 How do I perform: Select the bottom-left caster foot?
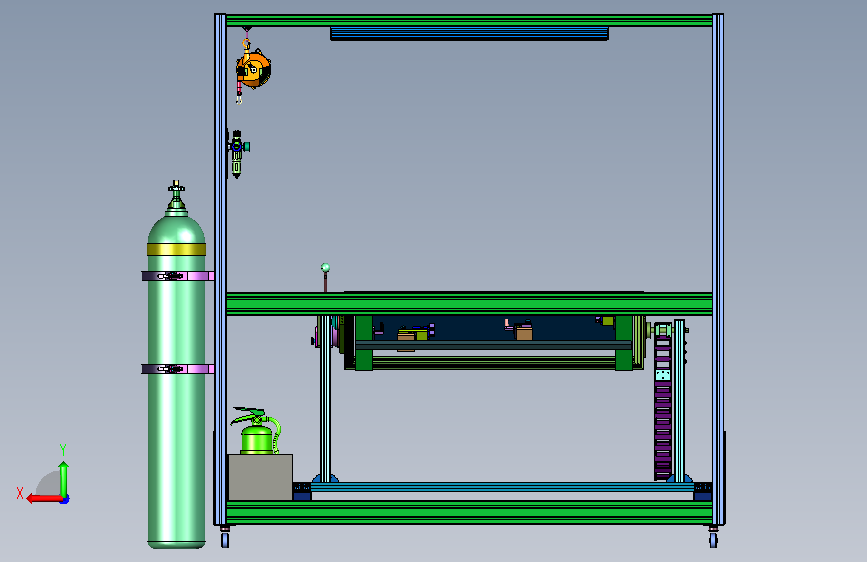[x=225, y=537]
